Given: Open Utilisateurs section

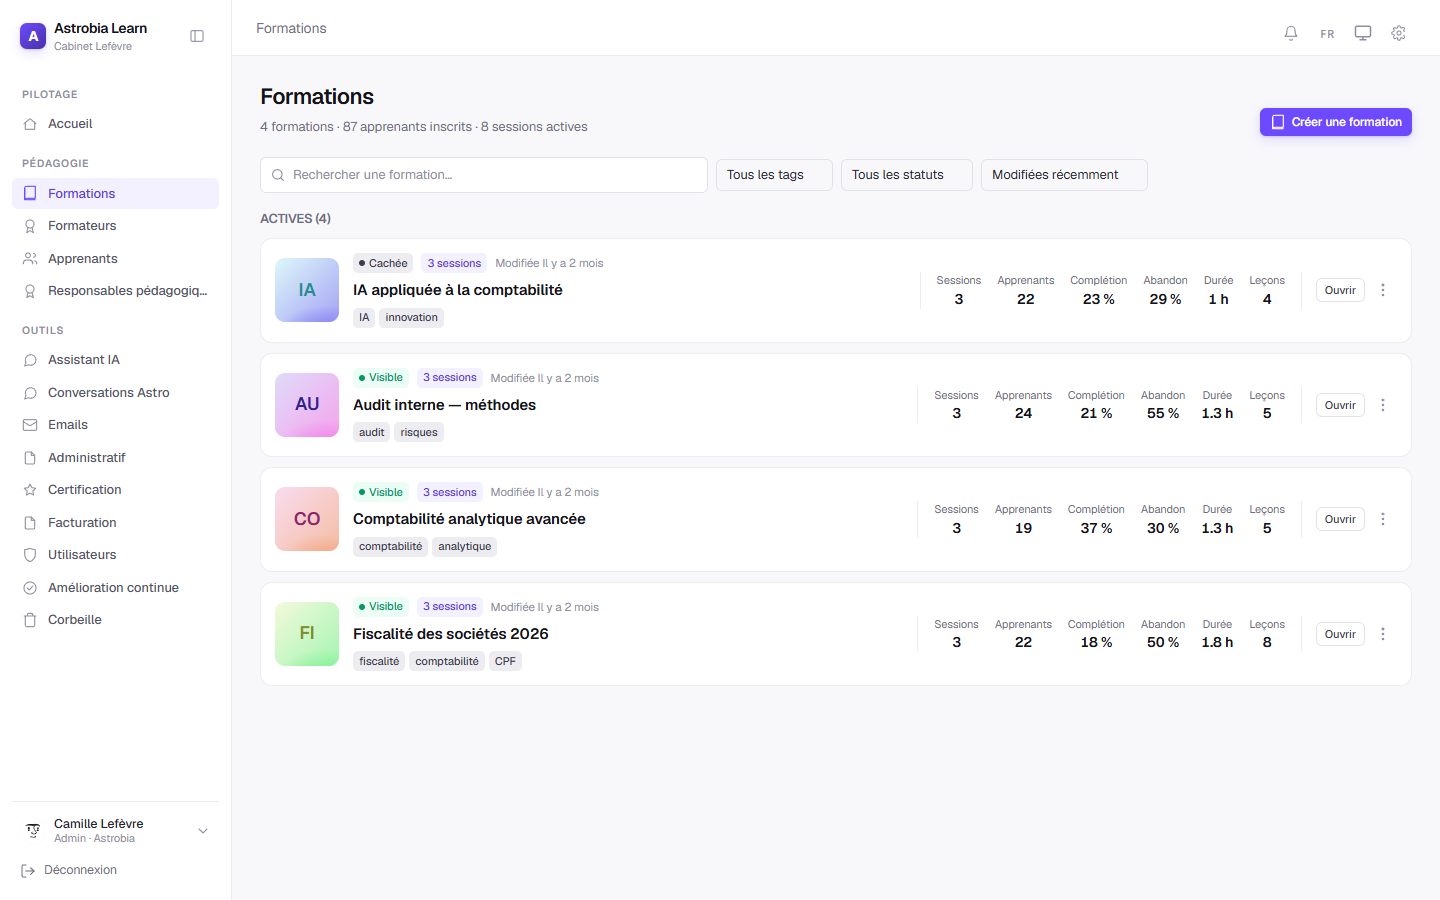Looking at the screenshot, I should point(115,555).
